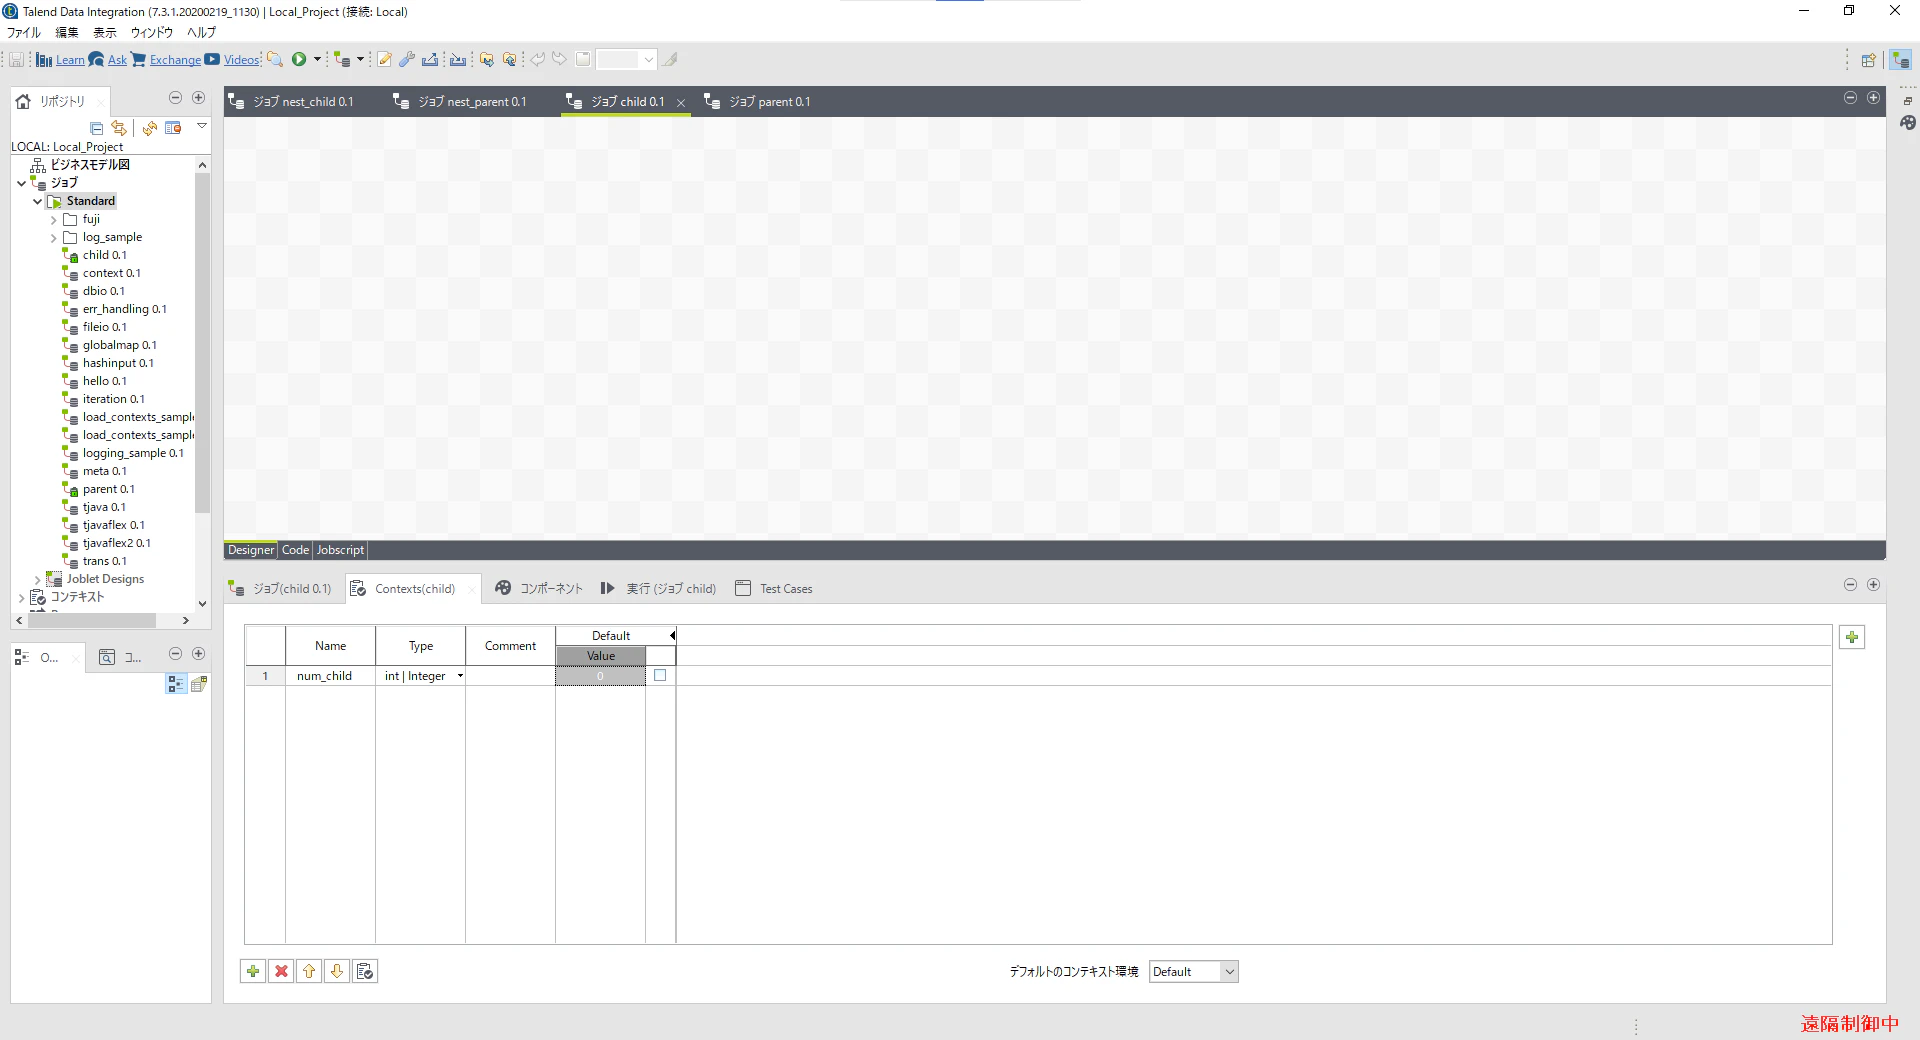Viewport: 1920px width, 1040px height.
Task: Maximize the repository panel
Action: click(198, 97)
